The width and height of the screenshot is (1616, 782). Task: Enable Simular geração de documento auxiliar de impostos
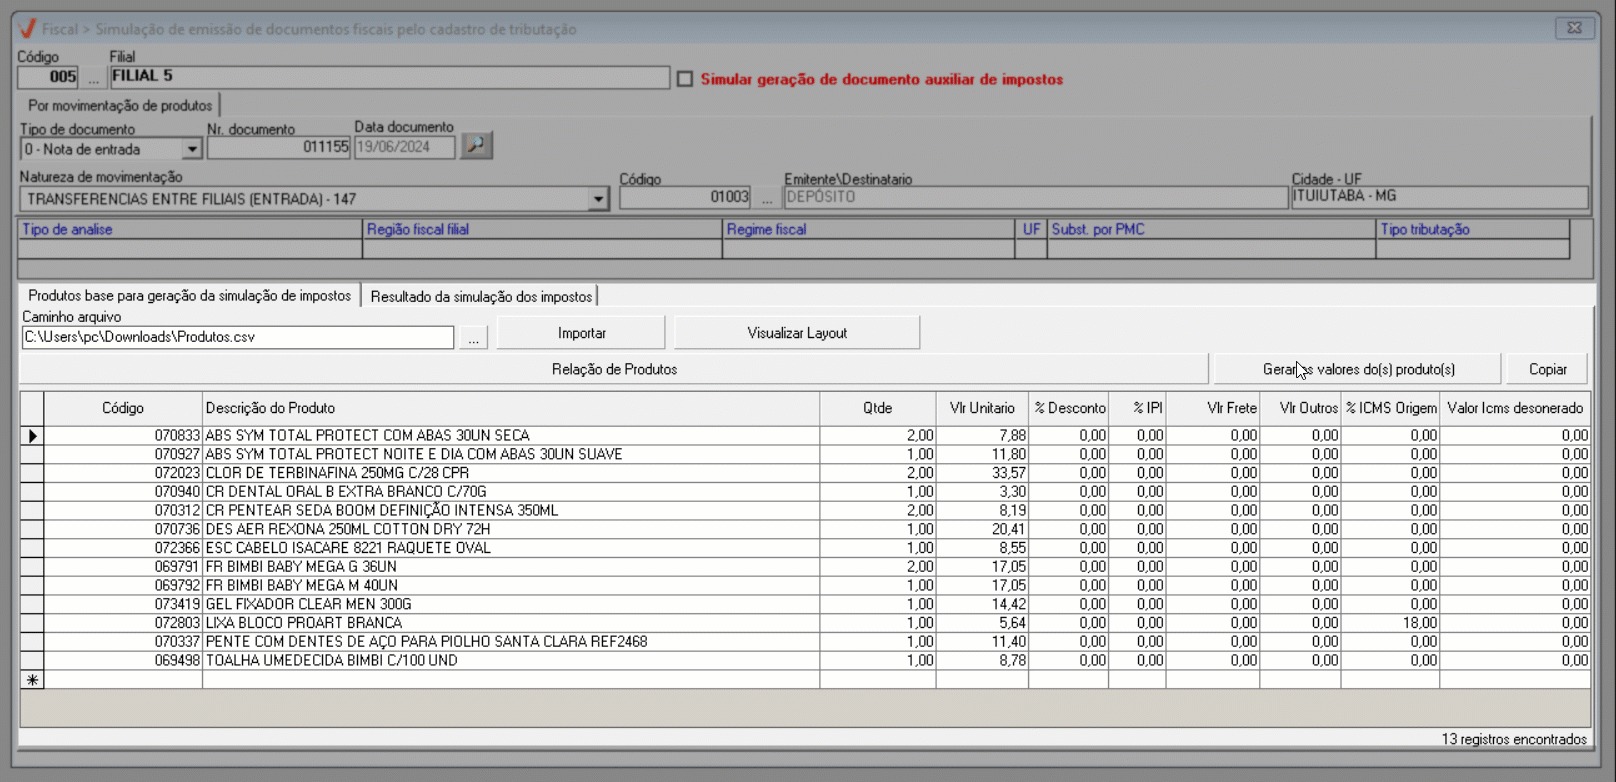(685, 79)
